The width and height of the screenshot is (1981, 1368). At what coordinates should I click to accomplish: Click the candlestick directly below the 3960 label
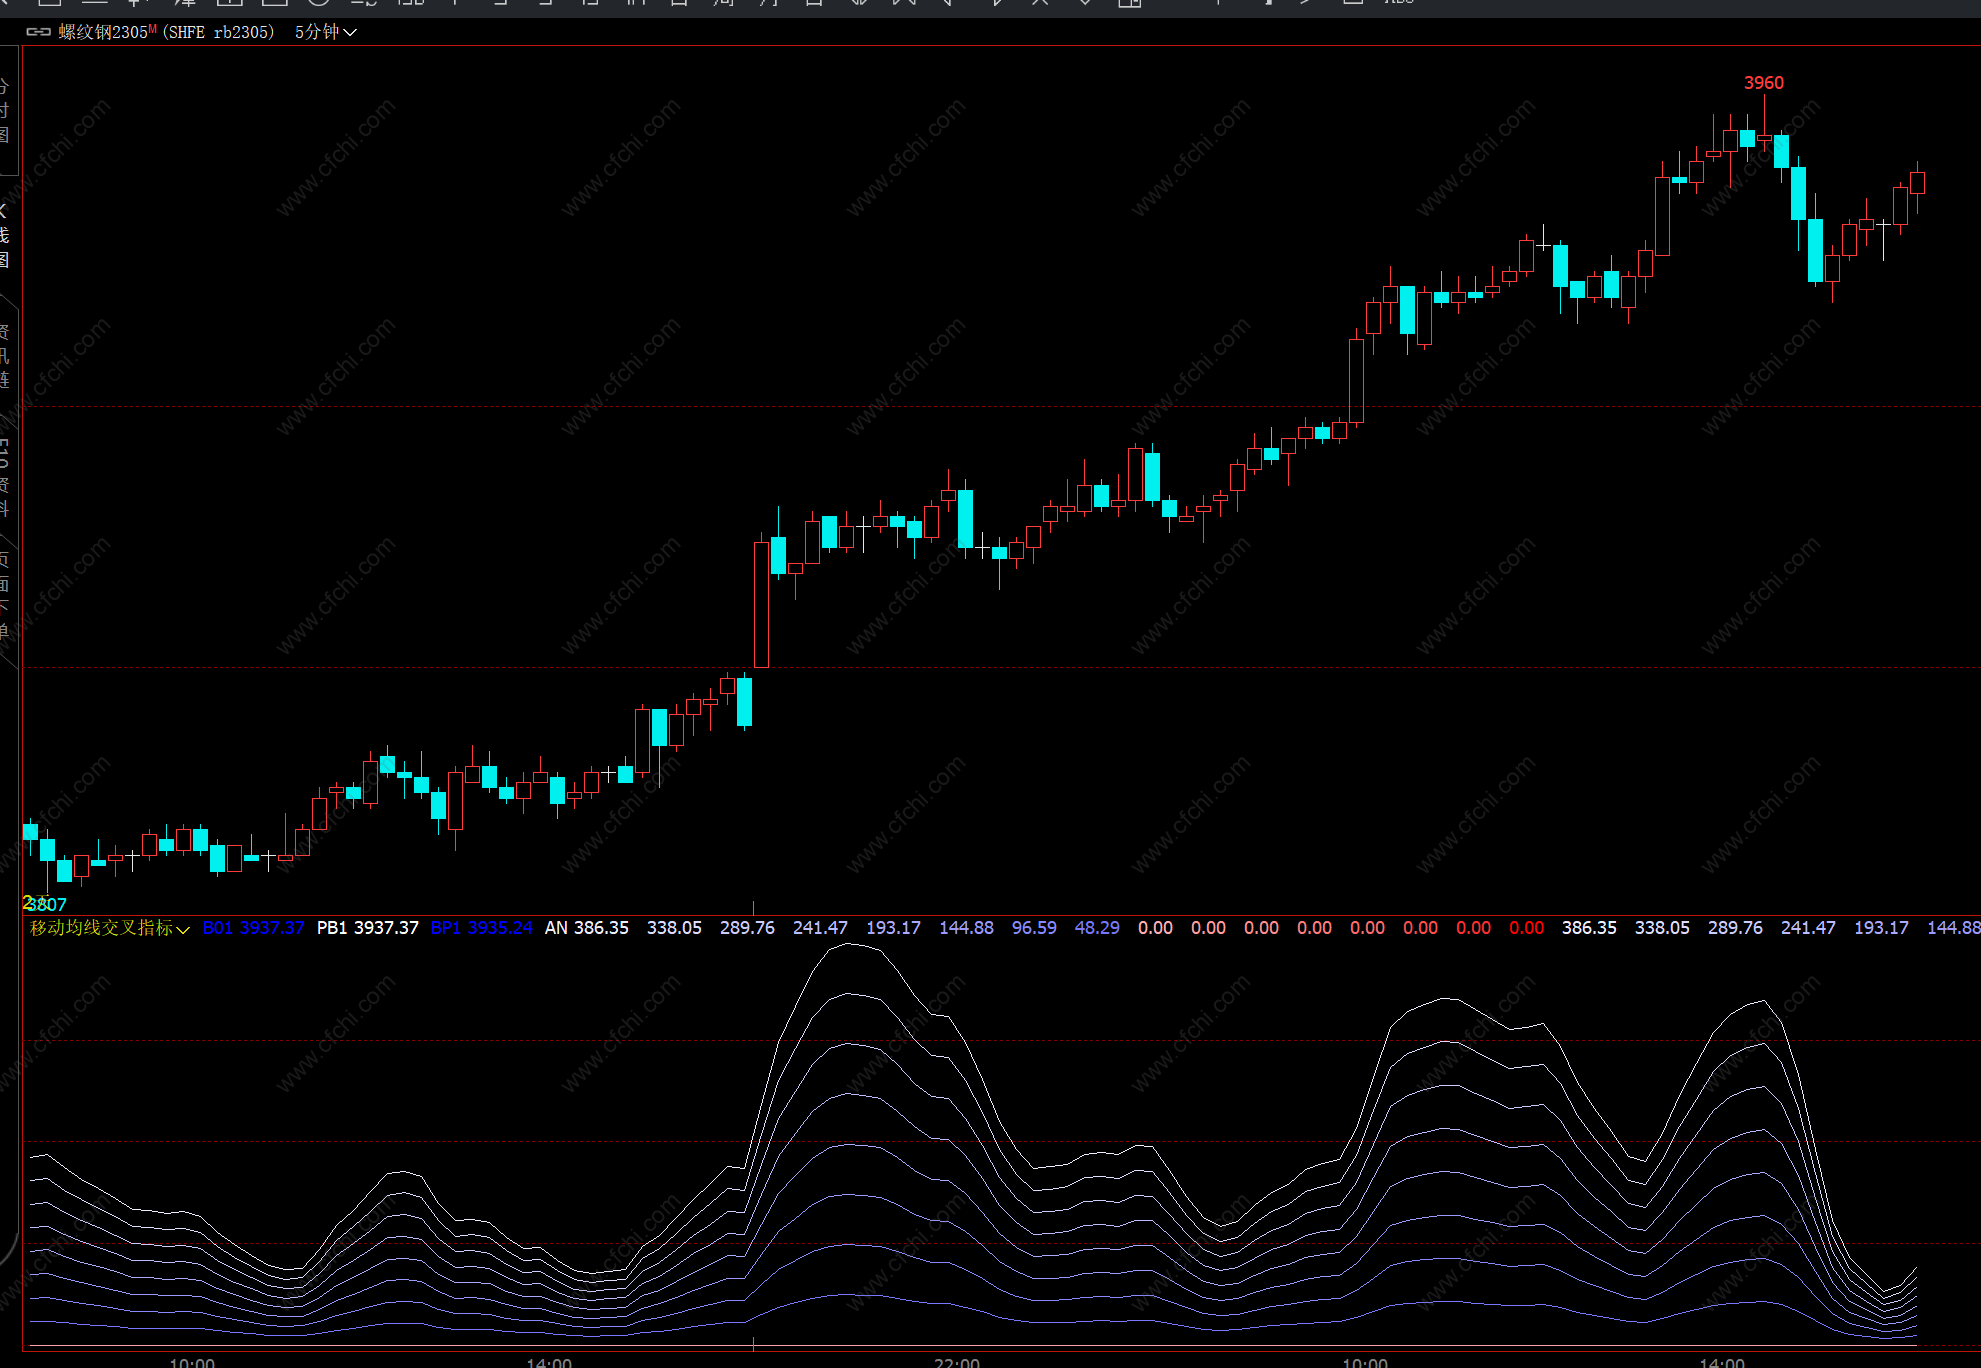(x=1764, y=138)
